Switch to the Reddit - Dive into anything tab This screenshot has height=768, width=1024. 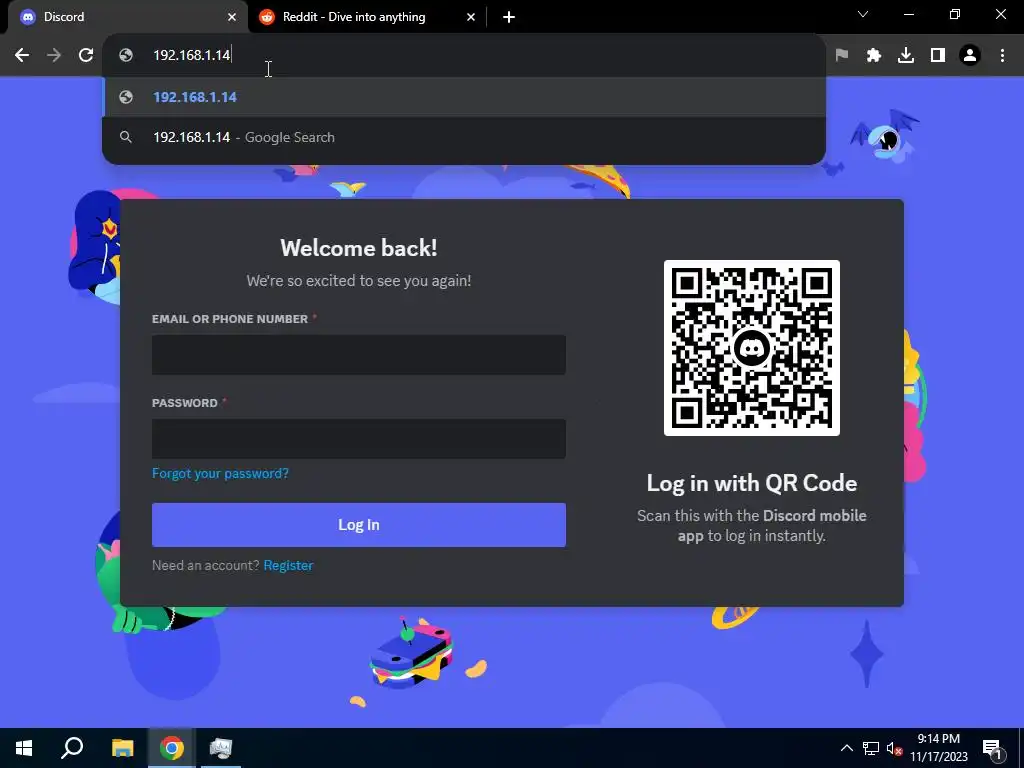click(x=367, y=17)
